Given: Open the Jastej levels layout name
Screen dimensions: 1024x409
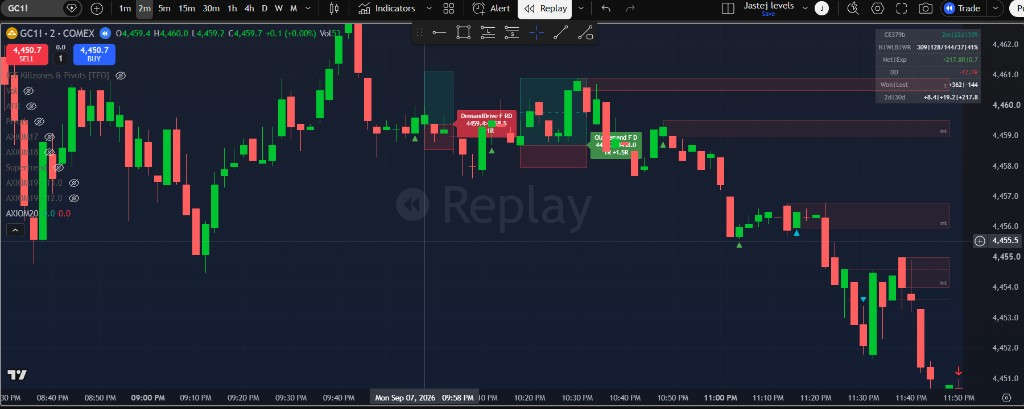Looking at the screenshot, I should tap(769, 5).
